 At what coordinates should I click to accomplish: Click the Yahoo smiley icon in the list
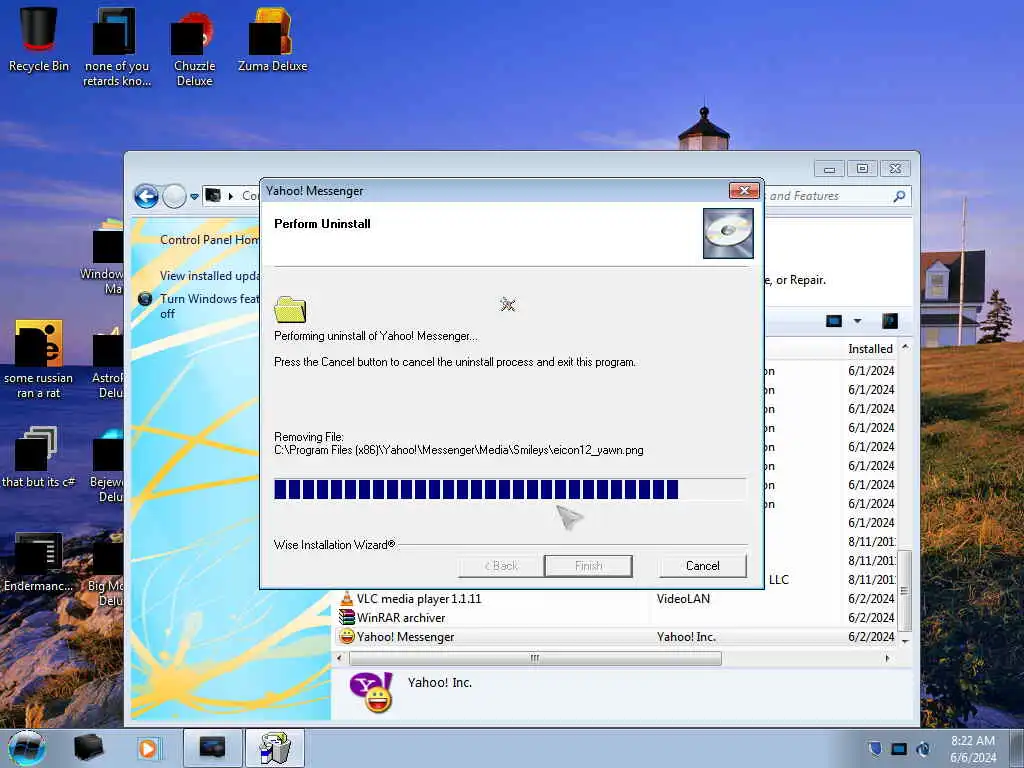pos(347,636)
